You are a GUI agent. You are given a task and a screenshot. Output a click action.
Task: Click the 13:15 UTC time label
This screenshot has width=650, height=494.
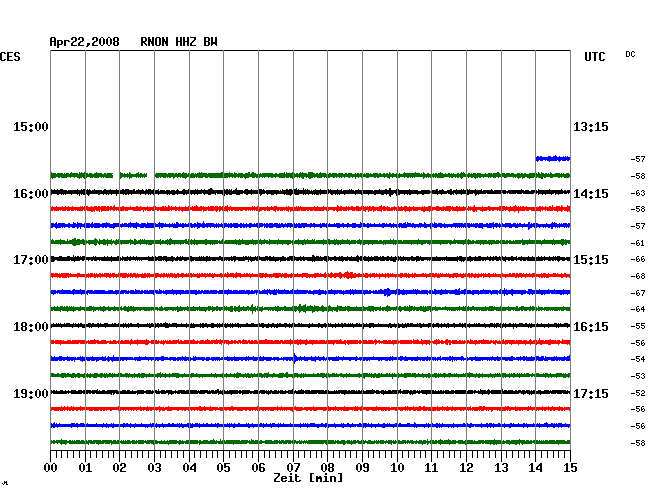tap(591, 127)
